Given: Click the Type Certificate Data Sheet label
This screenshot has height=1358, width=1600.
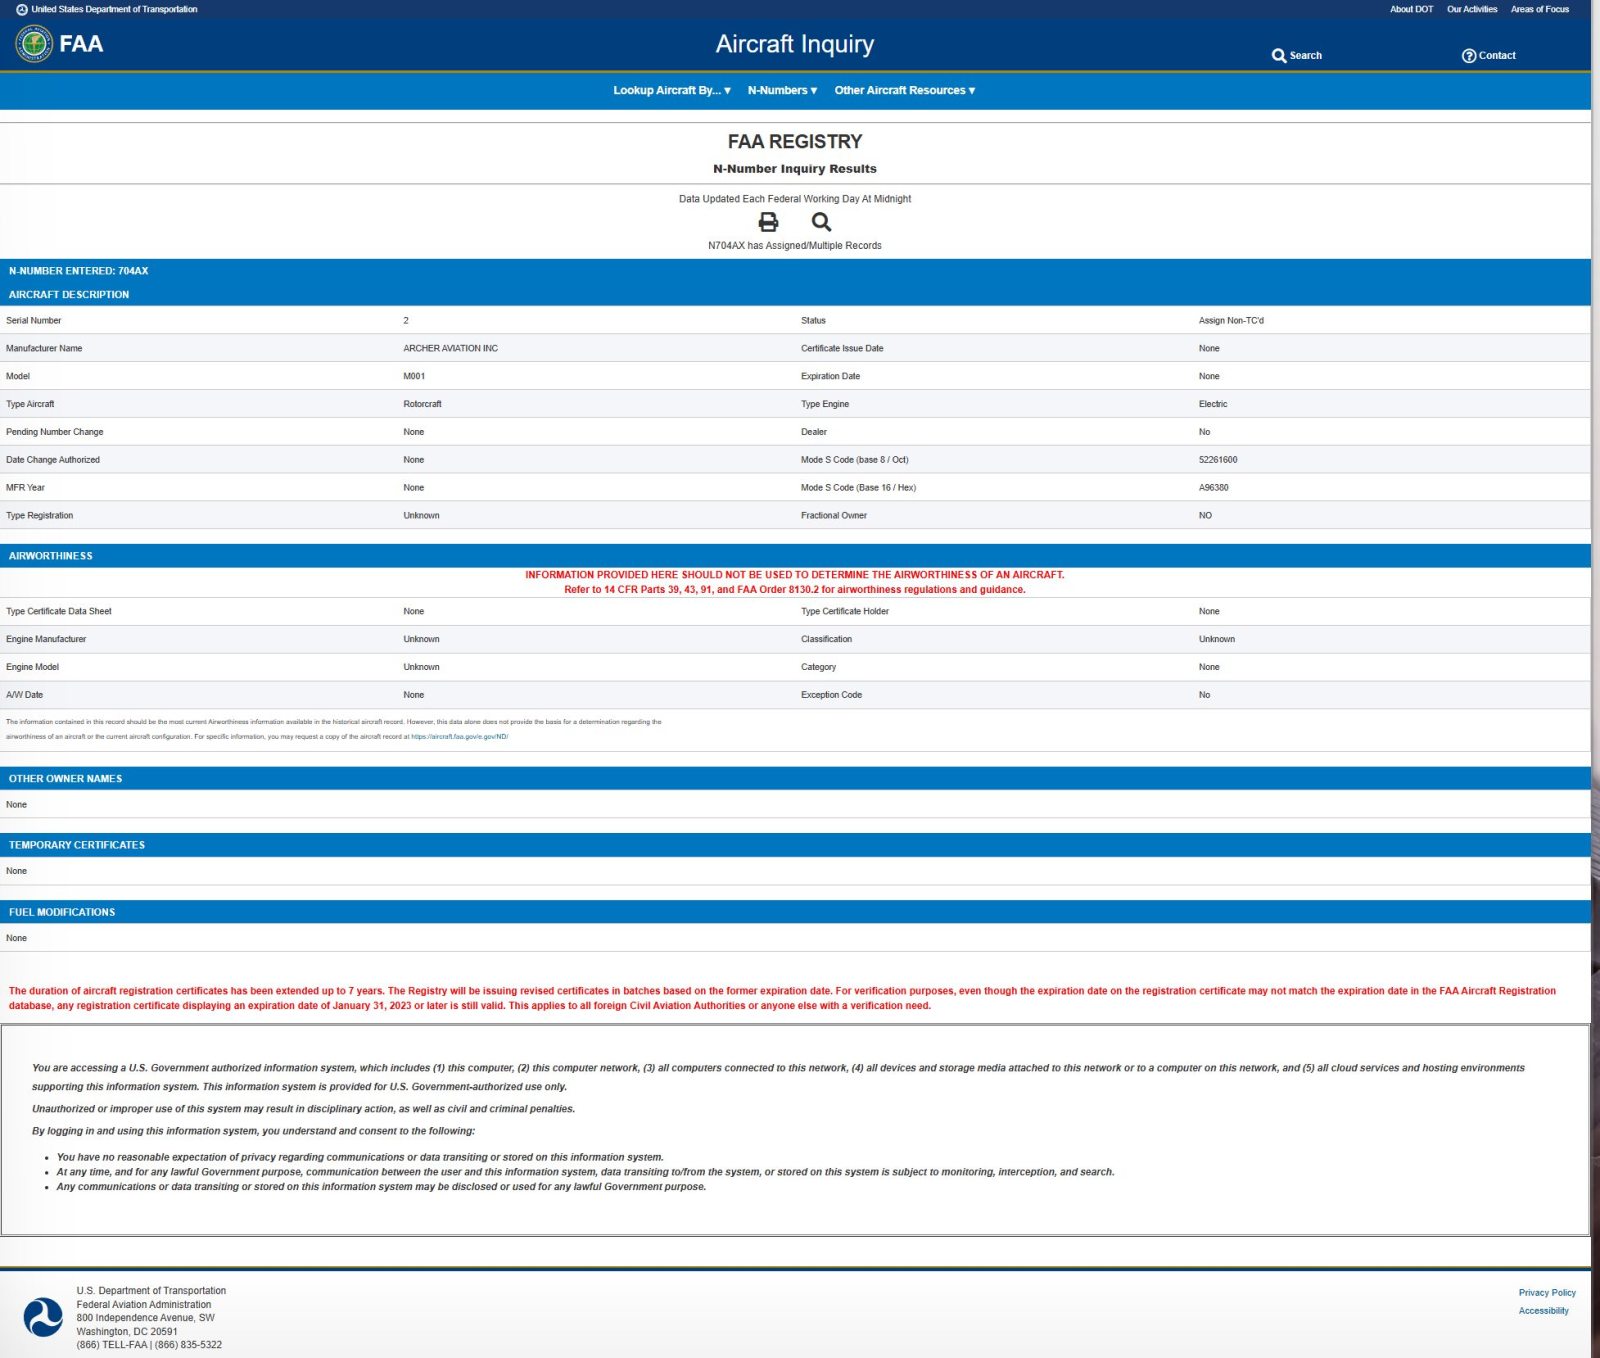Looking at the screenshot, I should [59, 611].
